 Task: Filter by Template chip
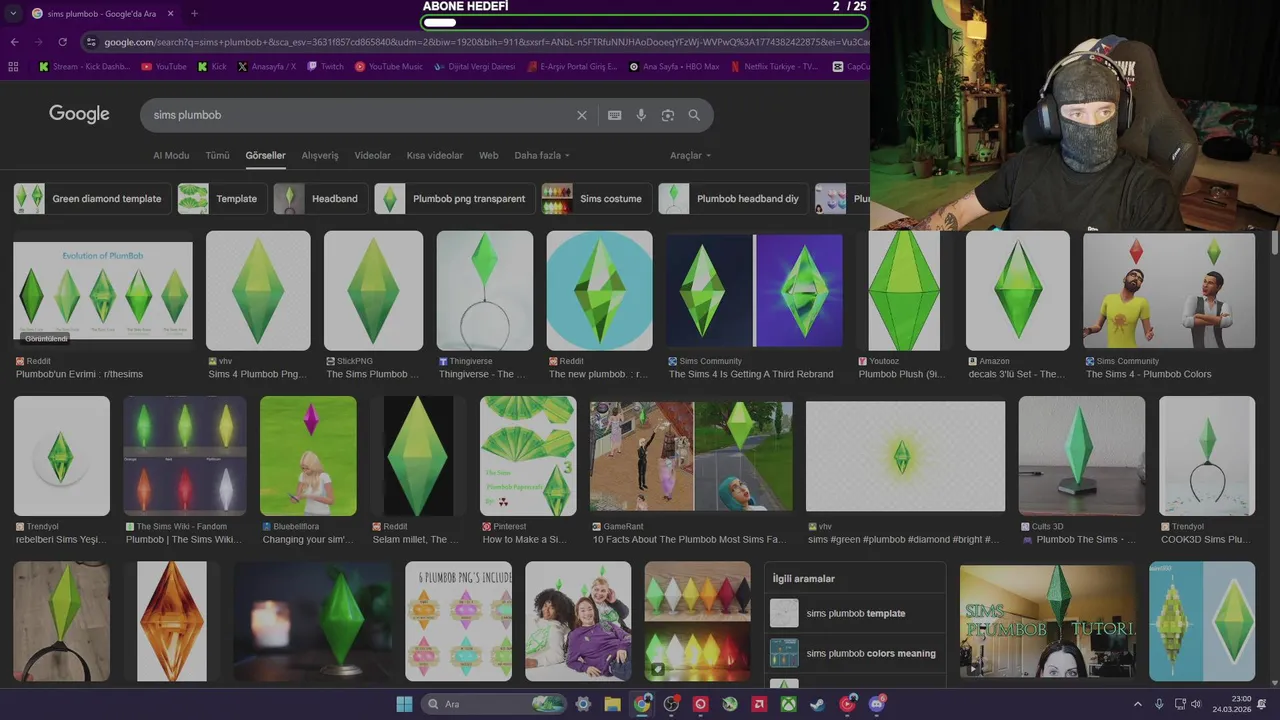click(222, 199)
